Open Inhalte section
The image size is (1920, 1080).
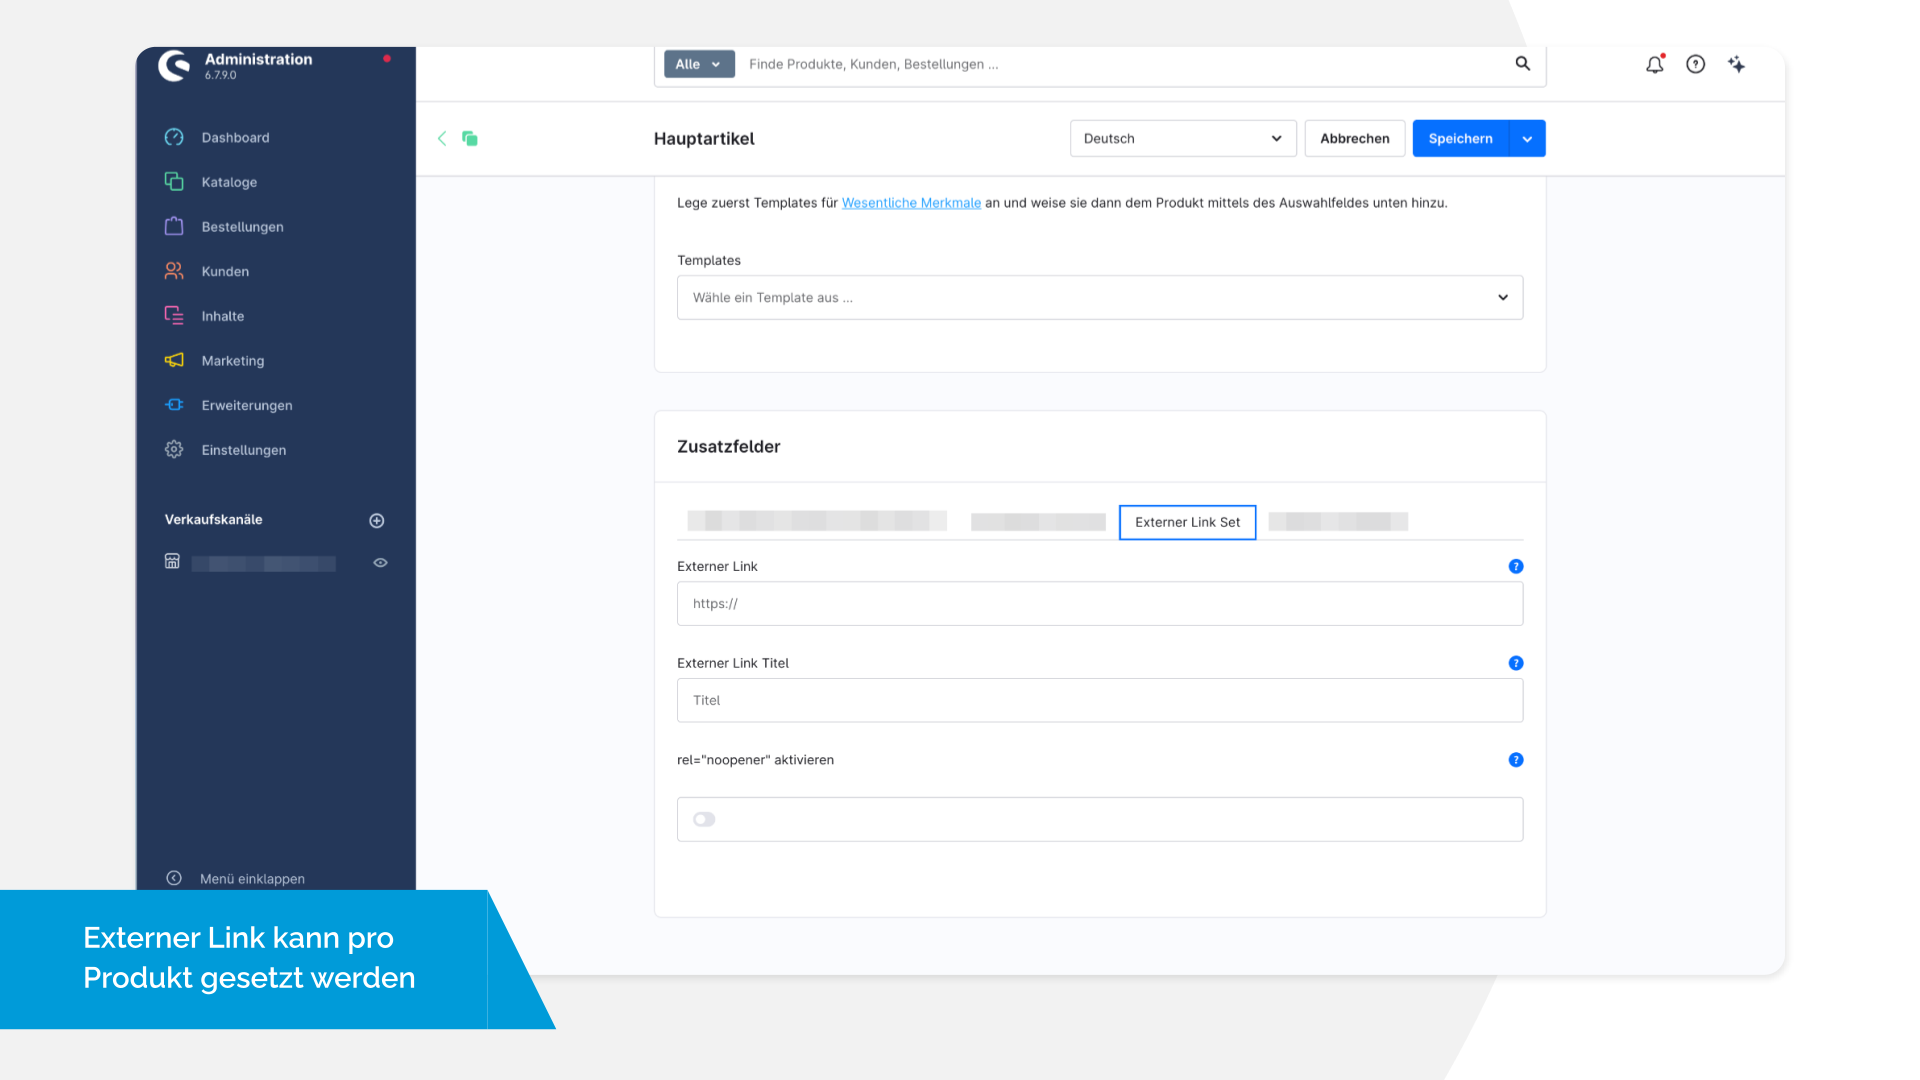tap(222, 316)
